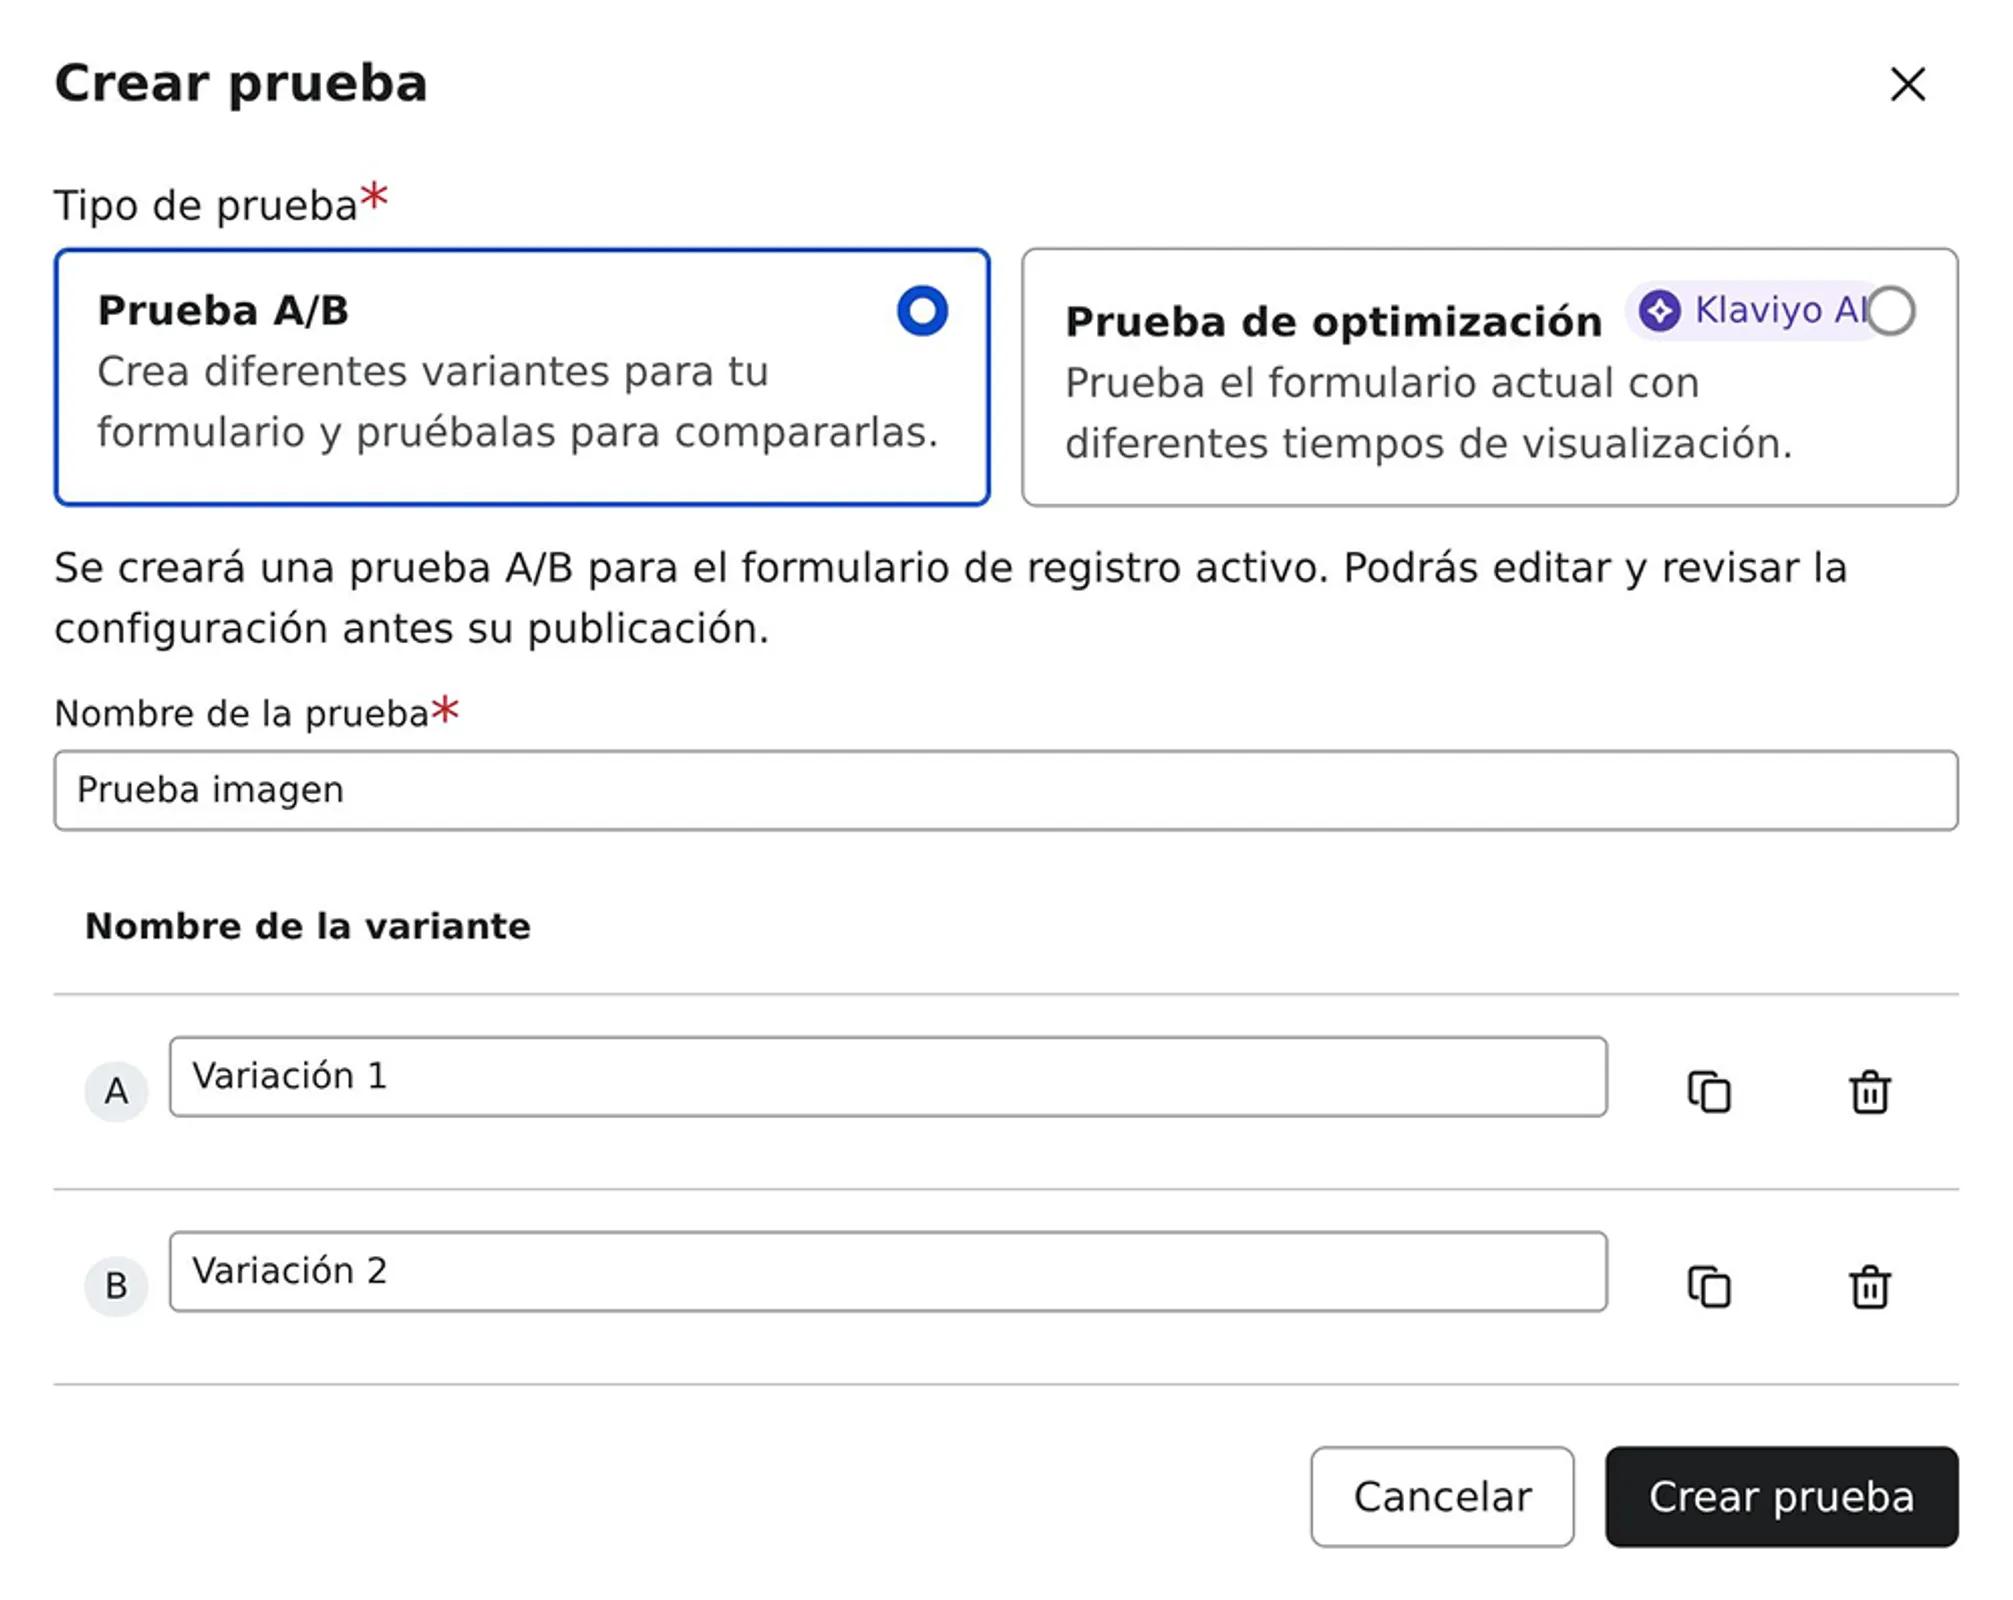Click the Klaviyo AI sparkle icon
Viewport: 2013px width, 1600px height.
tap(1659, 310)
